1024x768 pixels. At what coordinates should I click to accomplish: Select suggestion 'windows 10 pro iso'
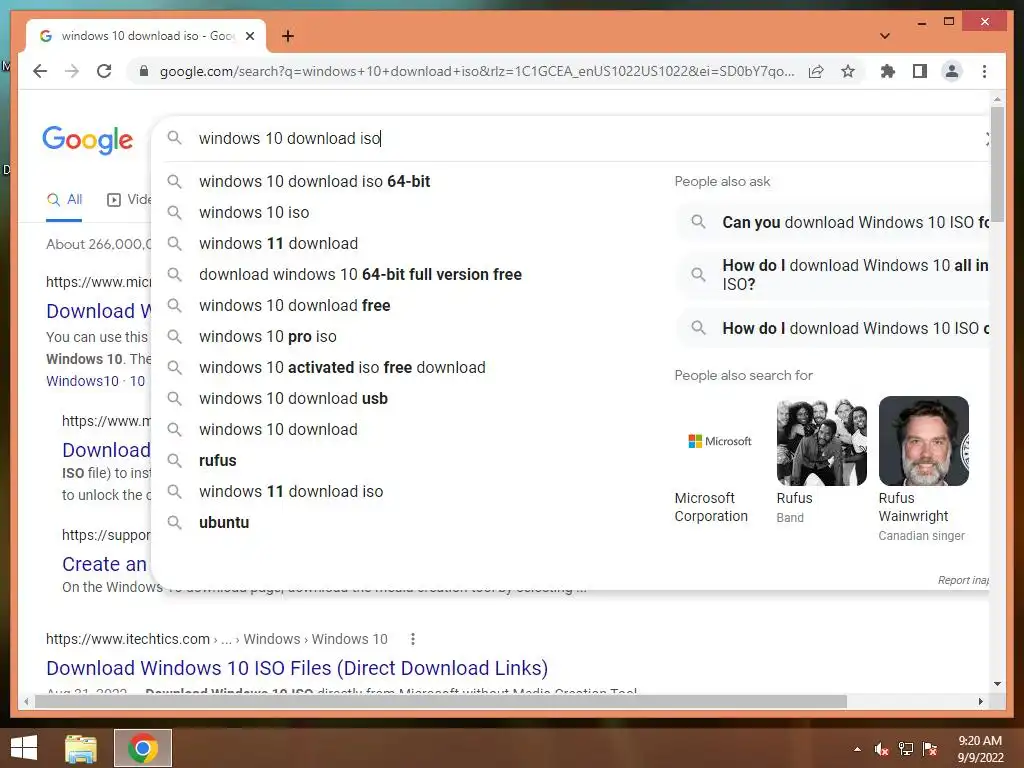point(268,336)
